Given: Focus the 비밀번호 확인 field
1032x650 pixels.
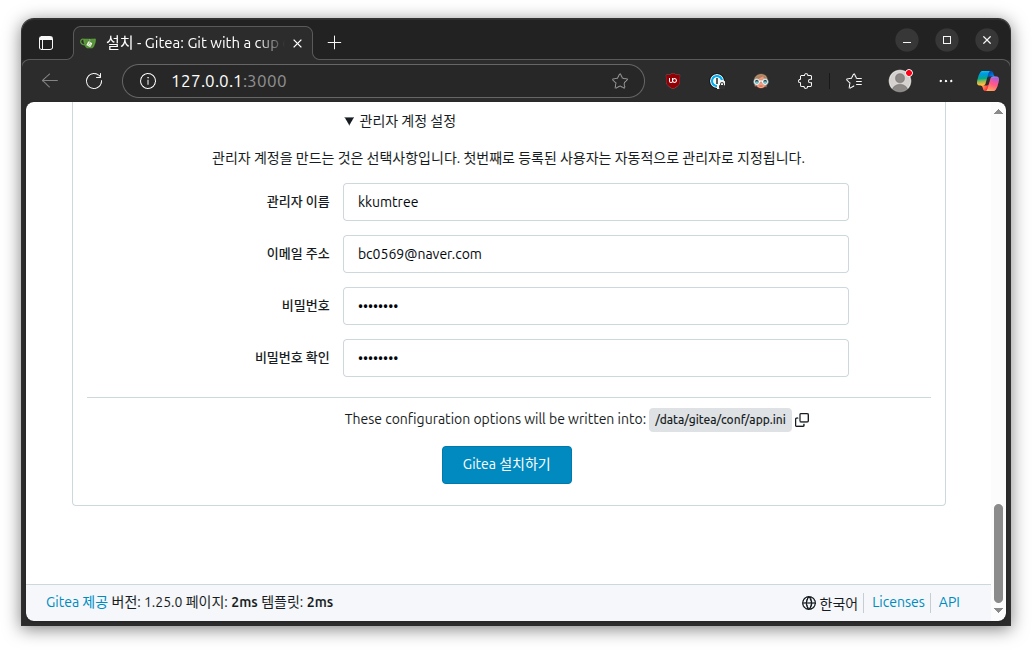Looking at the screenshot, I should tap(596, 358).
